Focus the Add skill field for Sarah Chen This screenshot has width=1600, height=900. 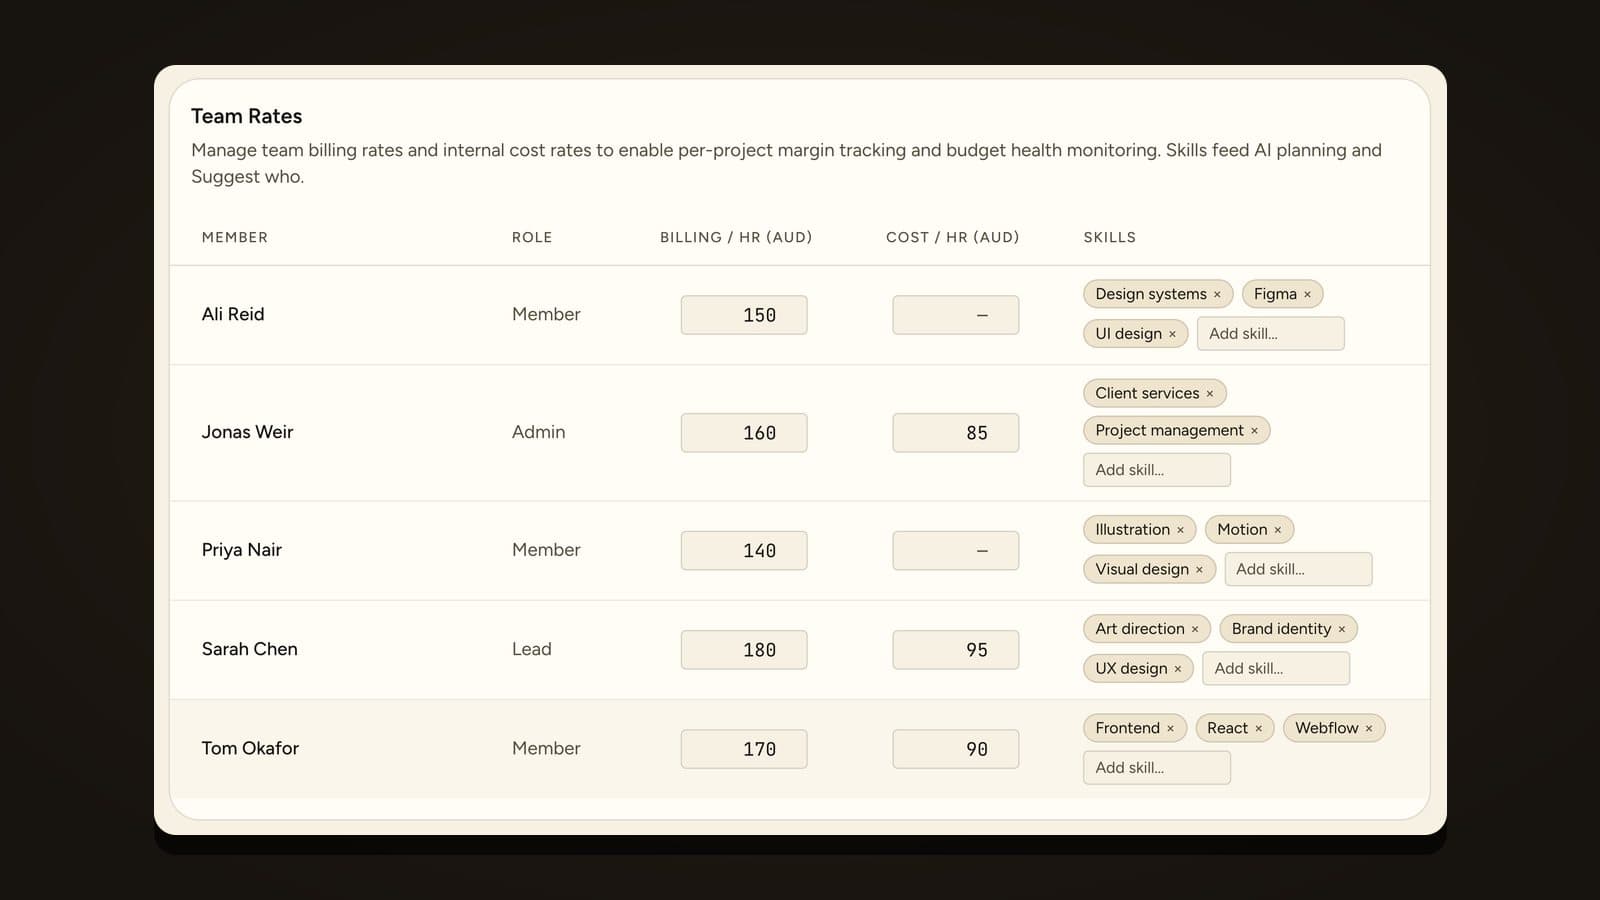[x=1276, y=668]
